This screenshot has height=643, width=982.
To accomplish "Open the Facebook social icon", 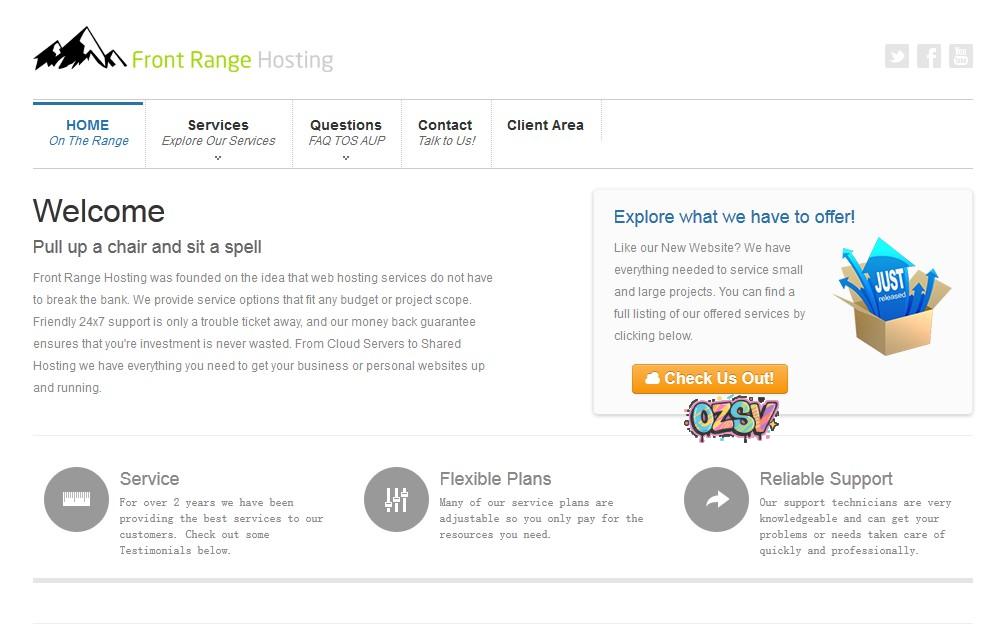I will click(929, 56).
